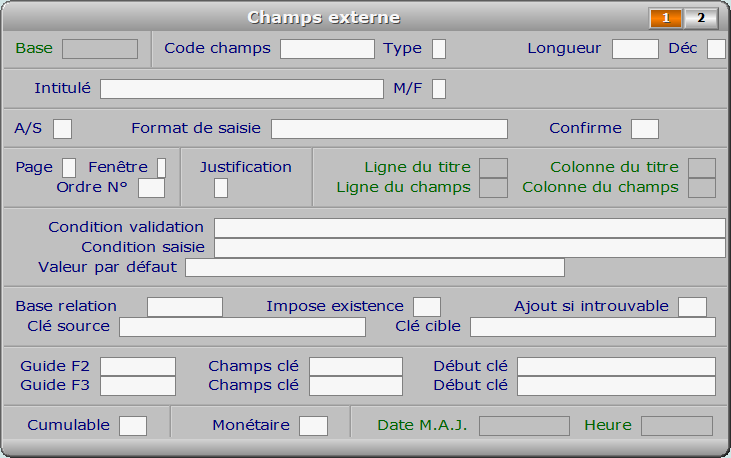
Task: Select the Colonne du champs field
Action: pyautogui.click(x=702, y=188)
